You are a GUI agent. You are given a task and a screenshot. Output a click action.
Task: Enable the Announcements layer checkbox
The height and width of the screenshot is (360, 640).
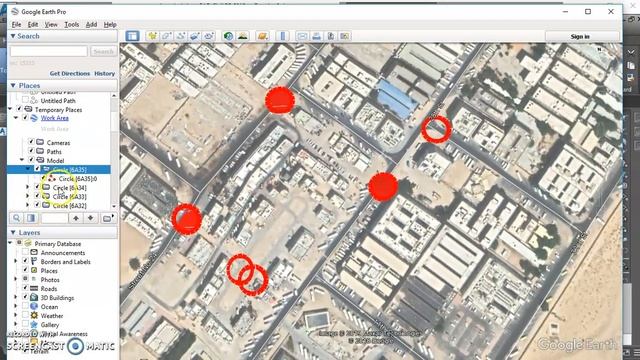pyautogui.click(x=25, y=253)
